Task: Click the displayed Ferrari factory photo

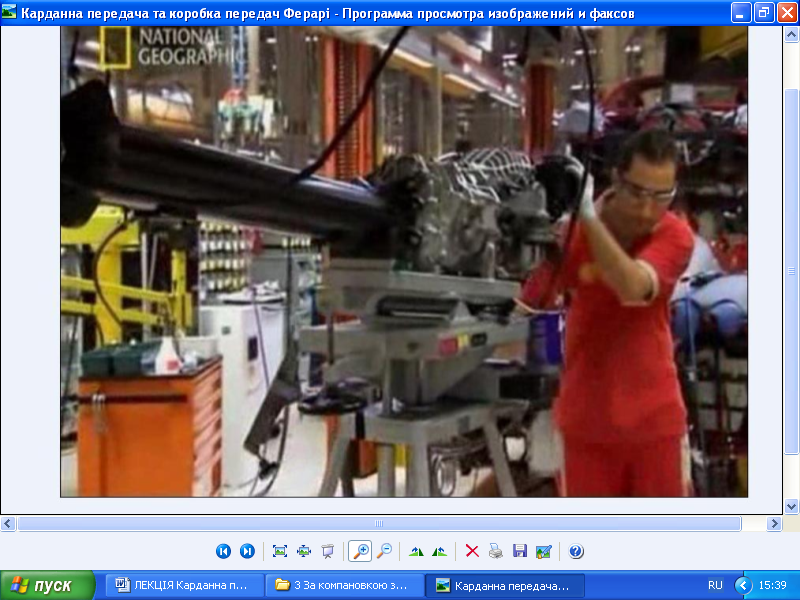Action: tap(404, 261)
